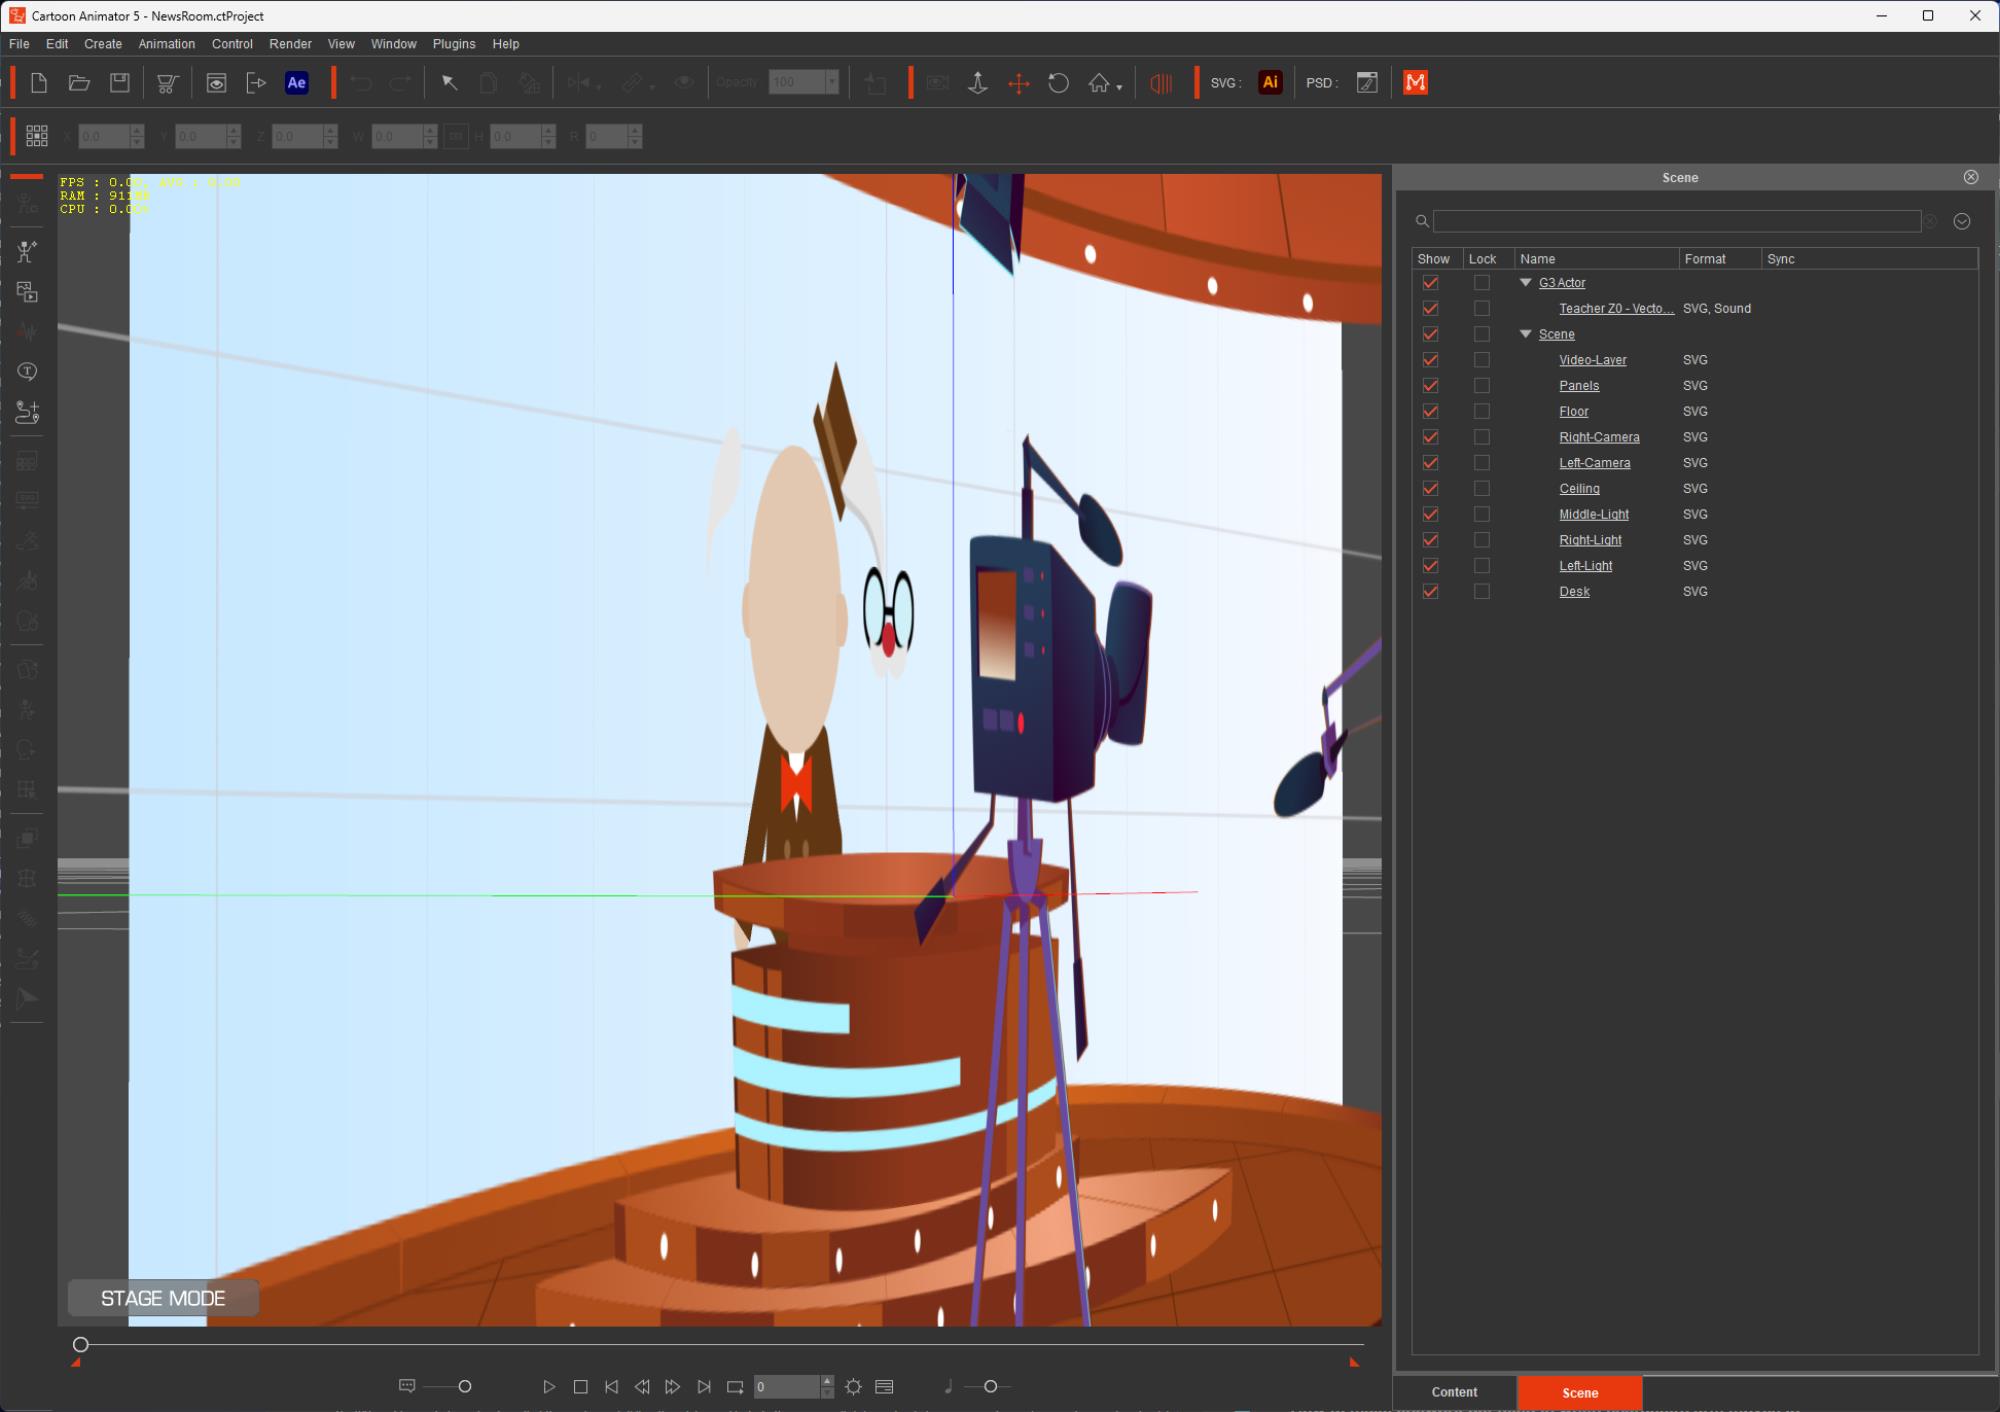Image resolution: width=2000 pixels, height=1412 pixels.
Task: Increment the Y position stepper
Action: coord(233,130)
